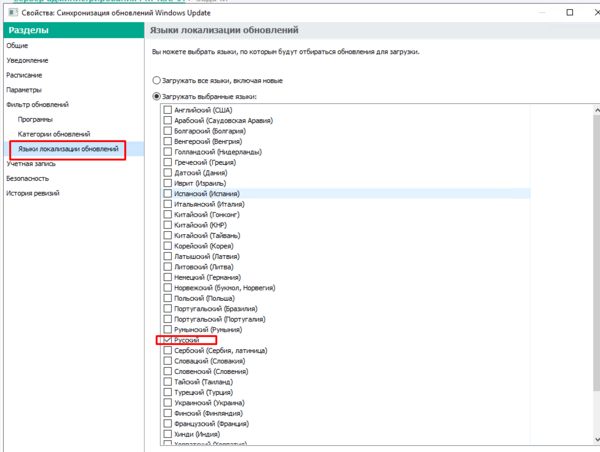Check the Португальский (Португалия) checkbox
Viewport: 600px width, 452px height.
[x=168, y=319]
